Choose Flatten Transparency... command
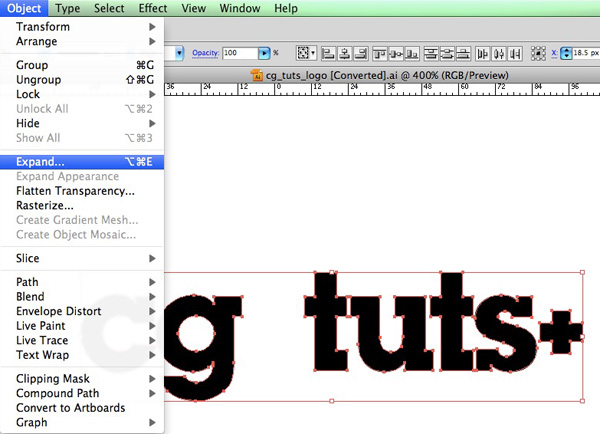Image resolution: width=600 pixels, height=434 pixels. pyautogui.click(x=82, y=191)
